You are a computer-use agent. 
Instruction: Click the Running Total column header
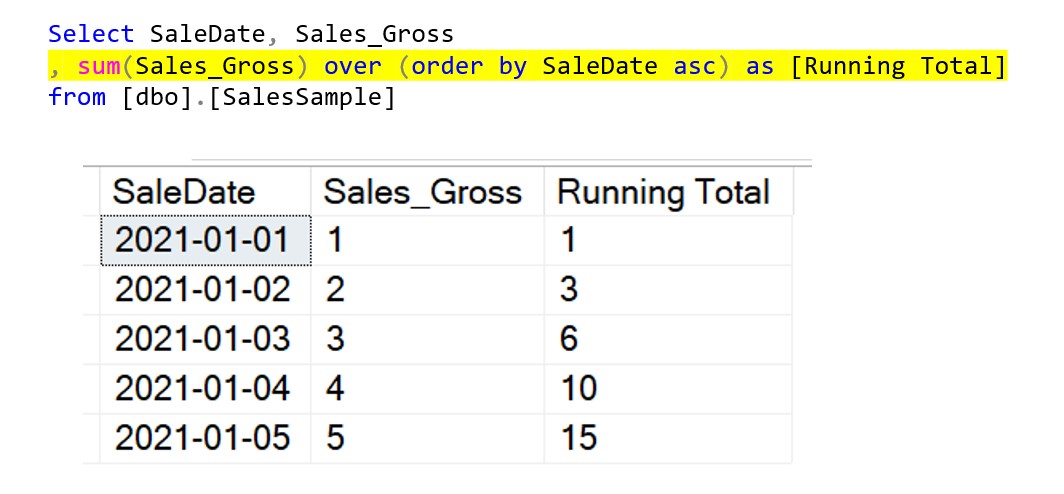[663, 191]
